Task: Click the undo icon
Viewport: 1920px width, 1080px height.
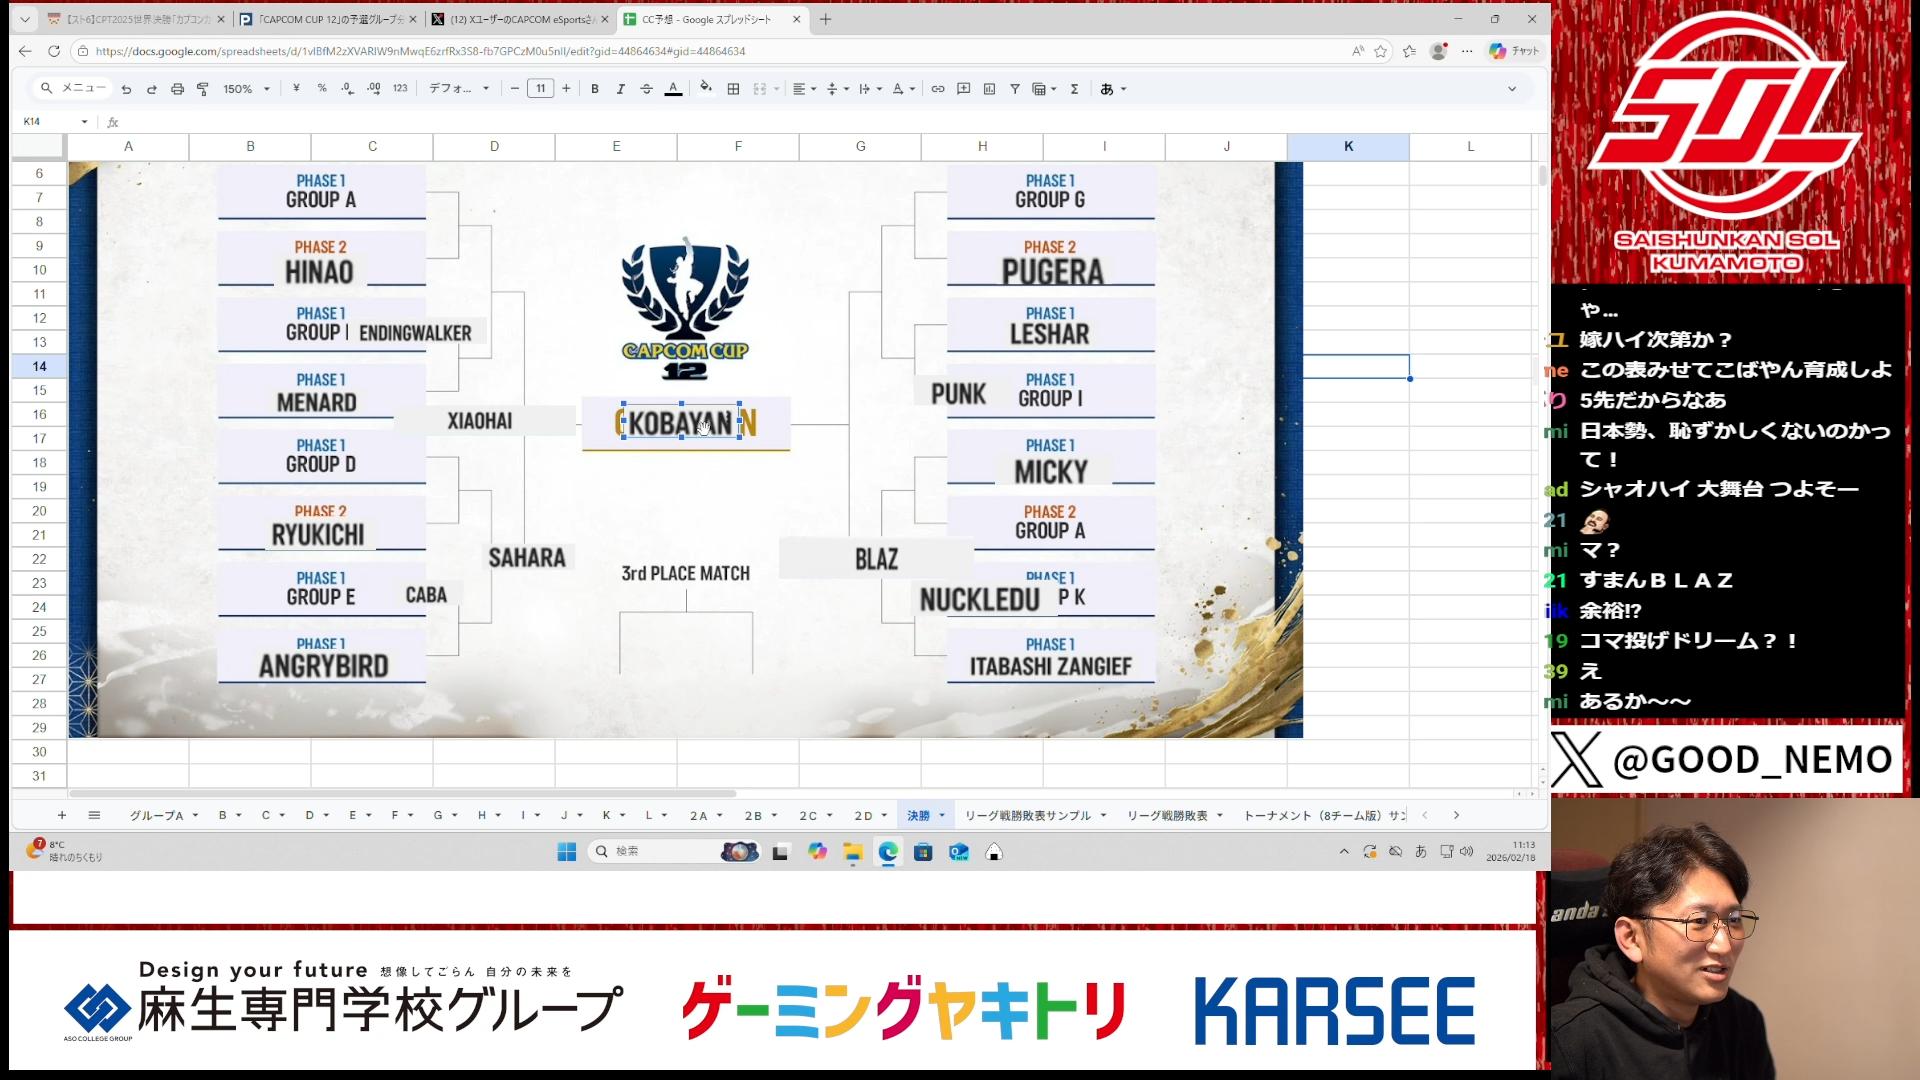Action: click(x=126, y=89)
